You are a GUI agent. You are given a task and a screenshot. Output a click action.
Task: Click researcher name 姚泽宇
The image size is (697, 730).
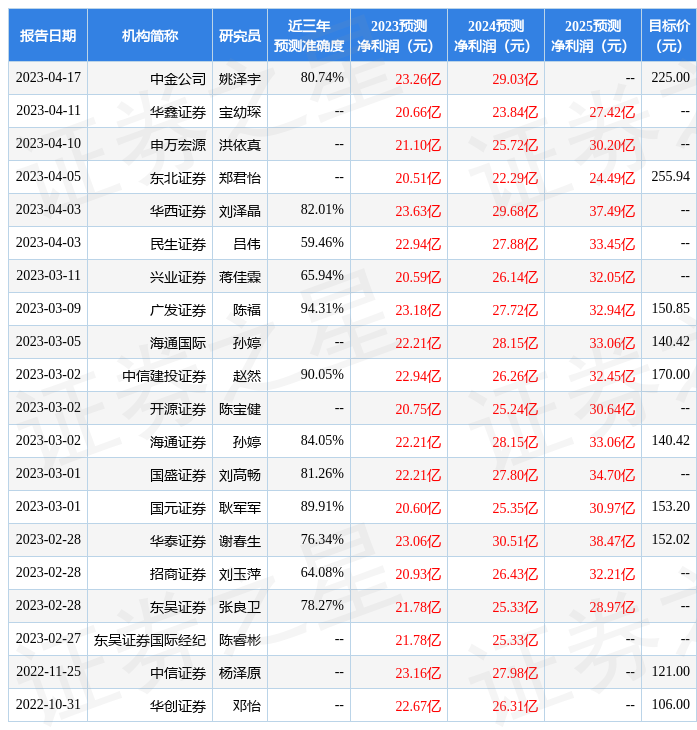pos(240,79)
